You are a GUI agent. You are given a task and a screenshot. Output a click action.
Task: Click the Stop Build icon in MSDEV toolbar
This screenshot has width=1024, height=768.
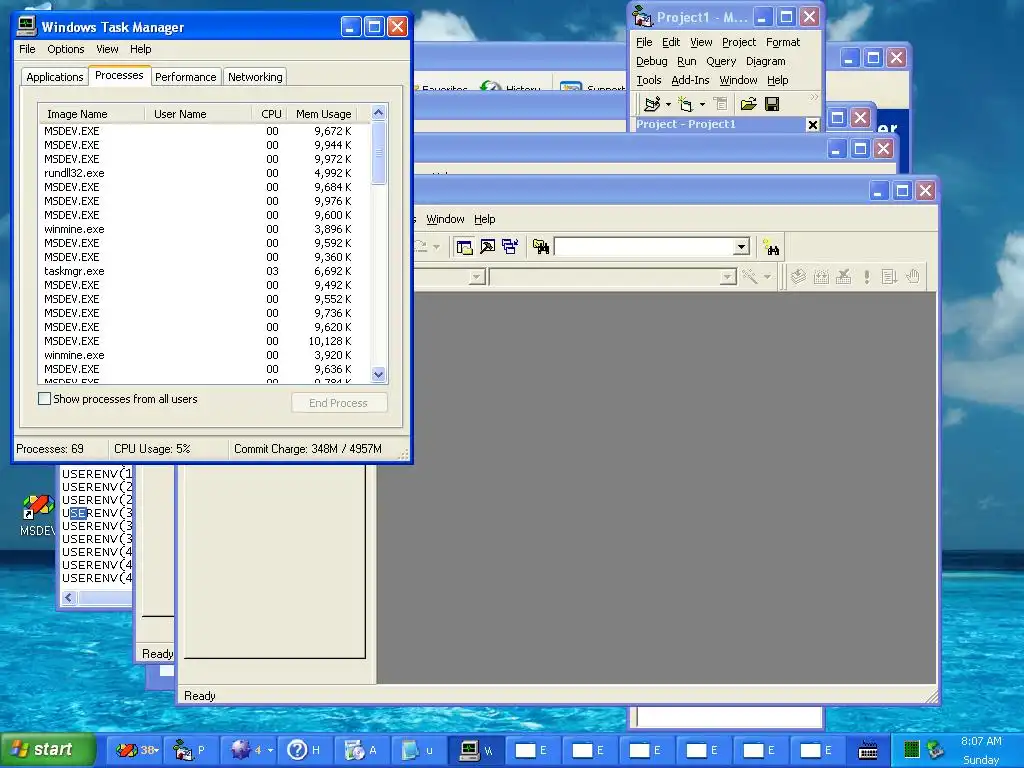pos(844,277)
